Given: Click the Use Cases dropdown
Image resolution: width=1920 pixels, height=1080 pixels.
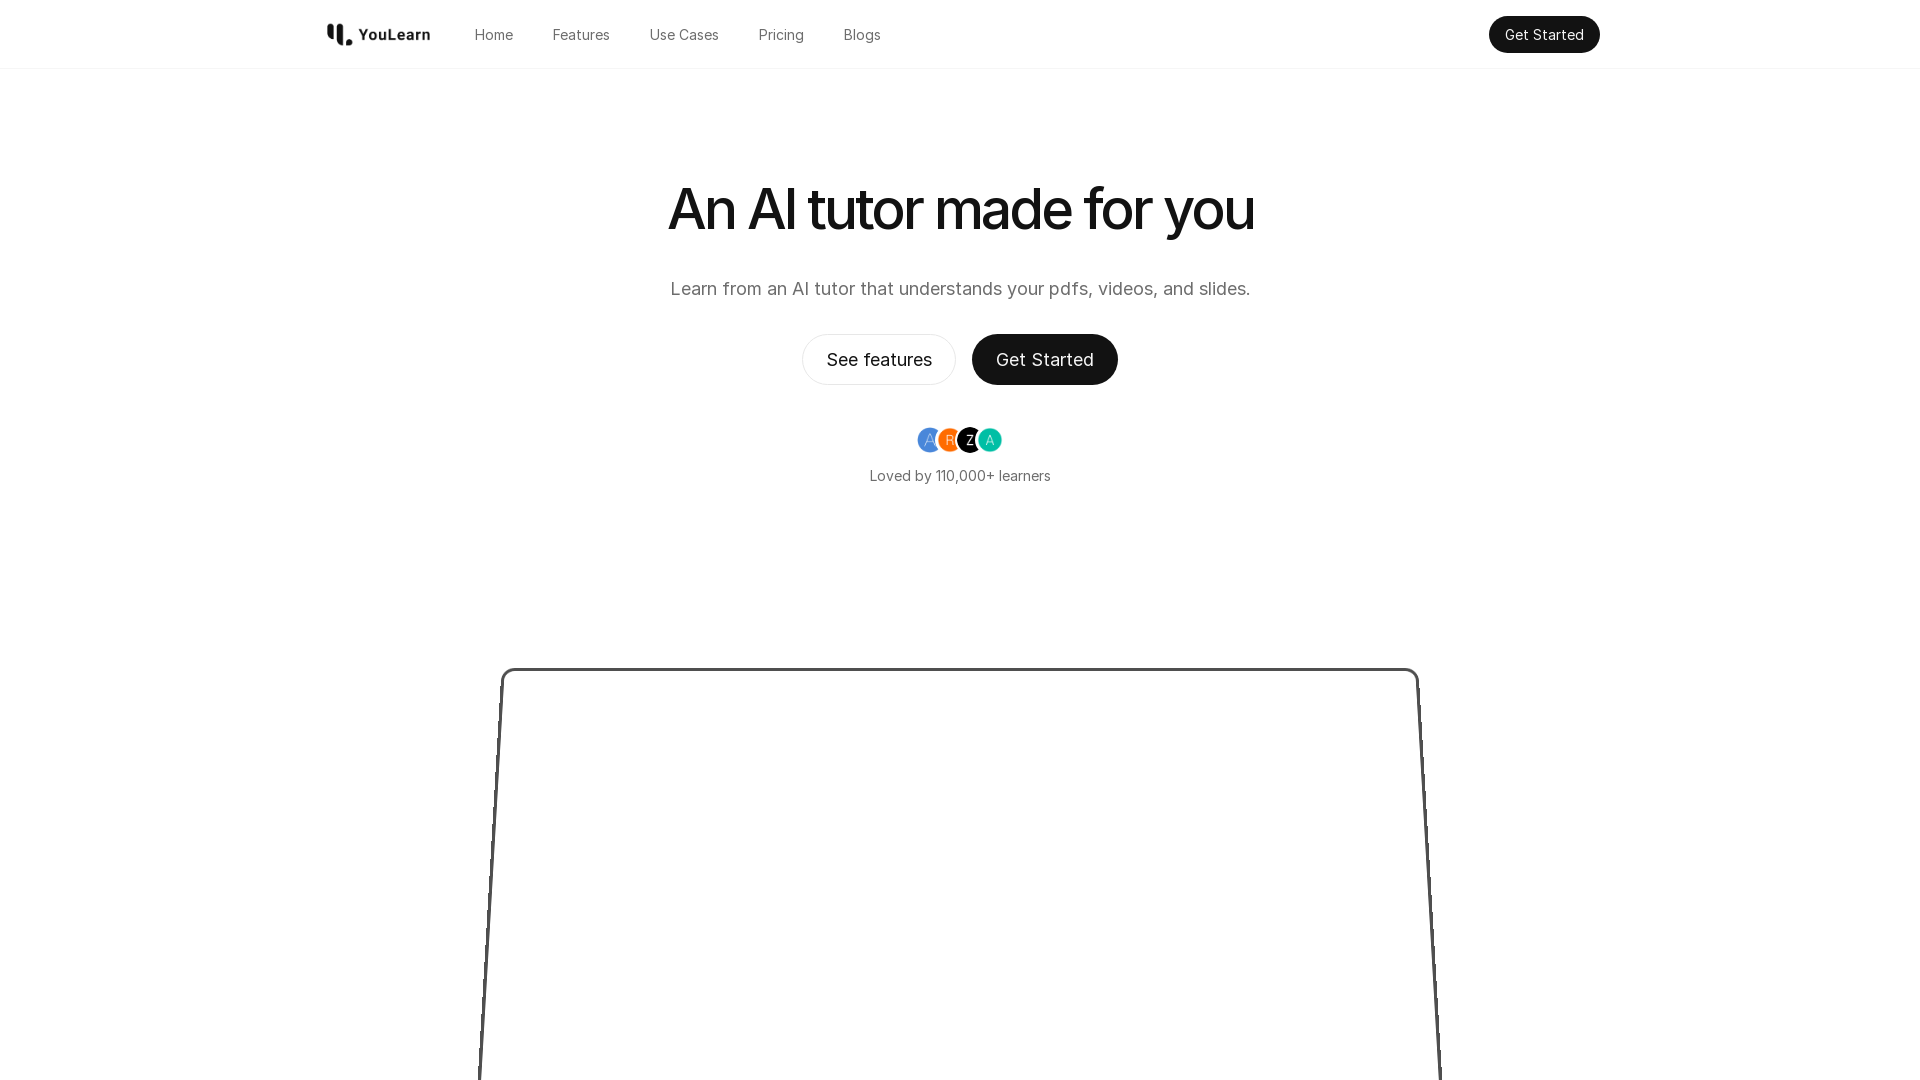Looking at the screenshot, I should click(x=684, y=33).
